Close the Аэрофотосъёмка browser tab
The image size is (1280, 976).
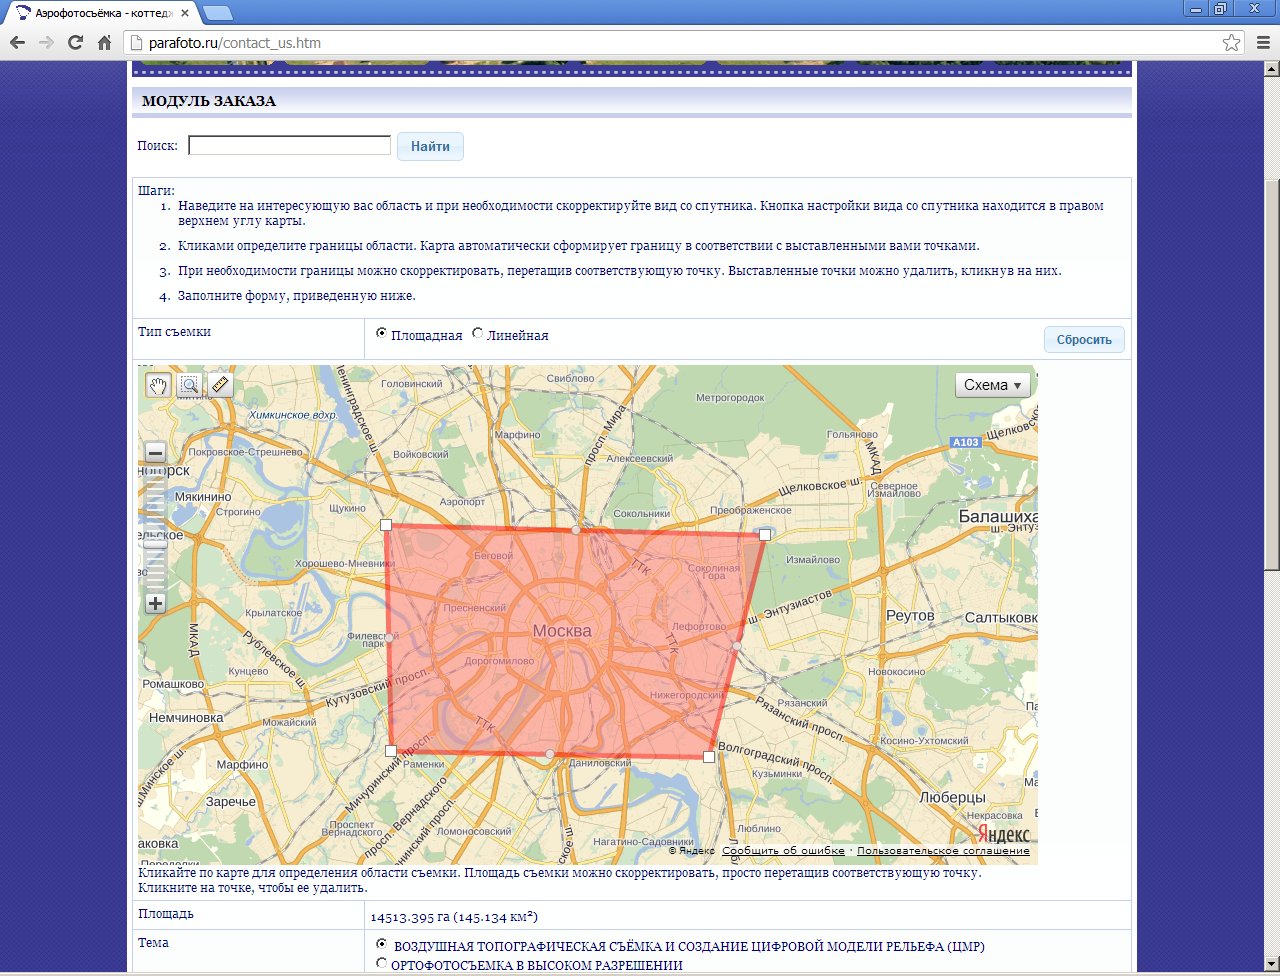tap(185, 13)
